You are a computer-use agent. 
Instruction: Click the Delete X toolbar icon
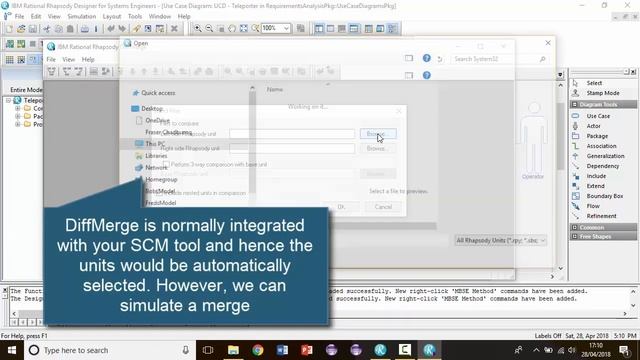(x=174, y=29)
